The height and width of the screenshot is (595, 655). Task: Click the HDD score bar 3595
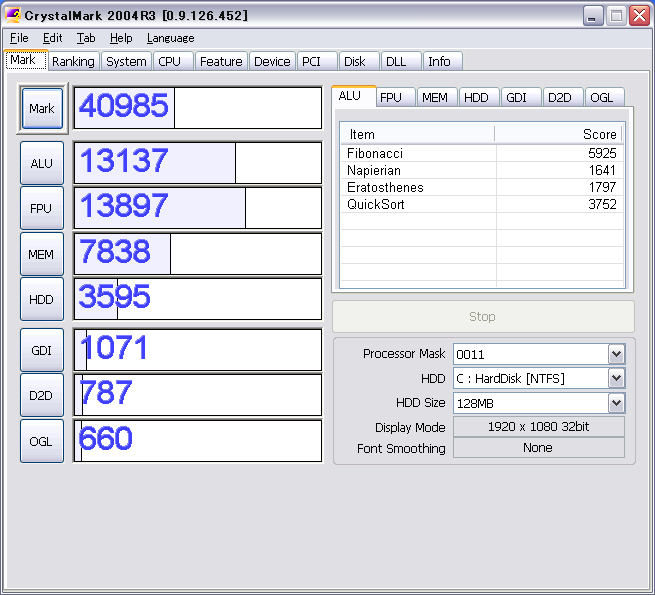(198, 299)
